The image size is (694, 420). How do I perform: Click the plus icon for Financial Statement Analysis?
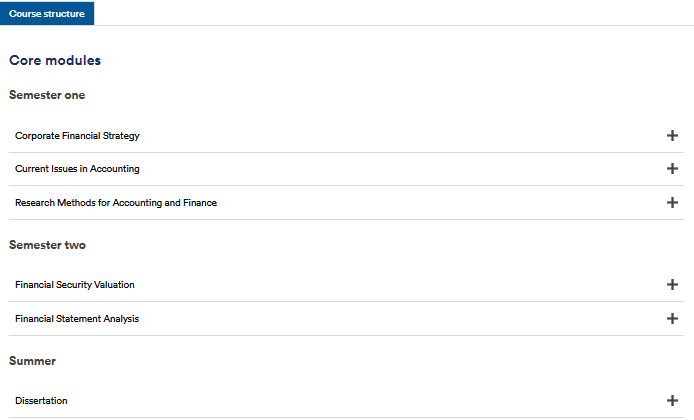[672, 319]
